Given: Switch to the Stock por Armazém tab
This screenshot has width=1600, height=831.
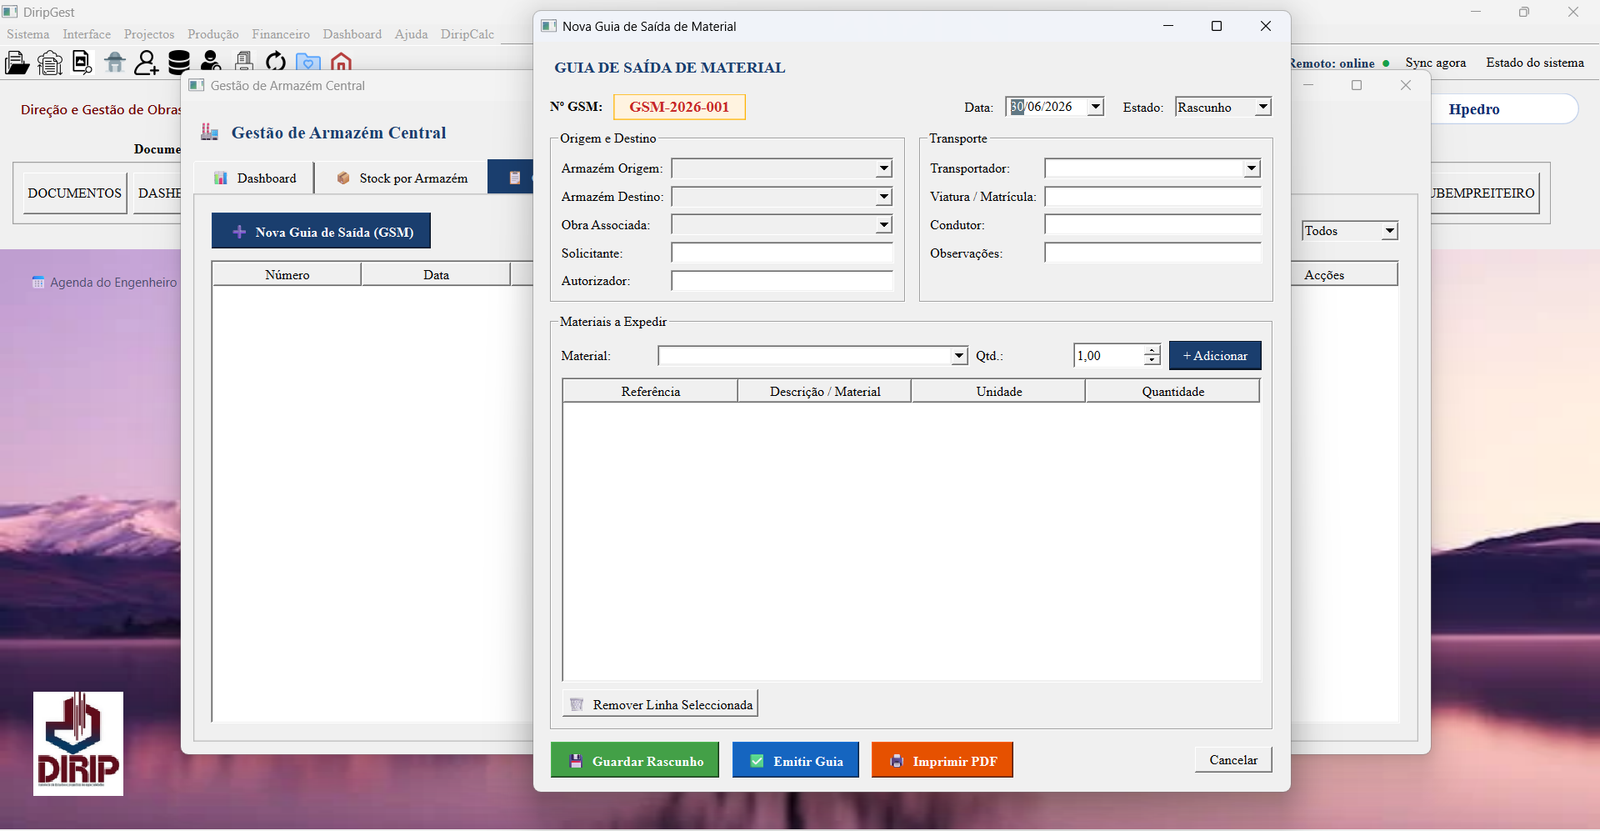Looking at the screenshot, I should pos(402,178).
